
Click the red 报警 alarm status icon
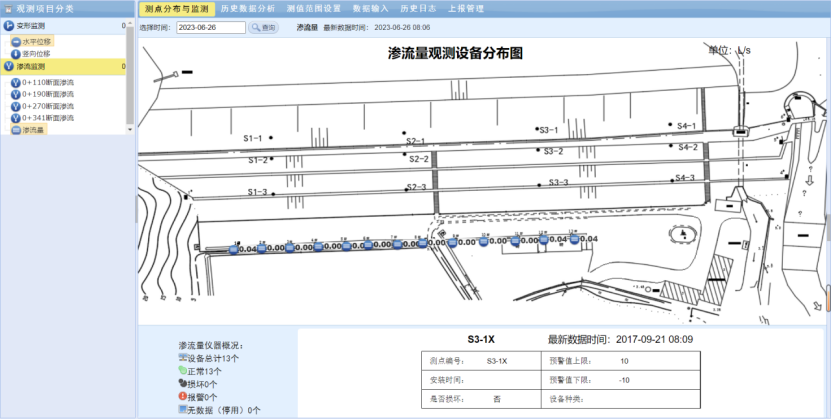[184, 396]
